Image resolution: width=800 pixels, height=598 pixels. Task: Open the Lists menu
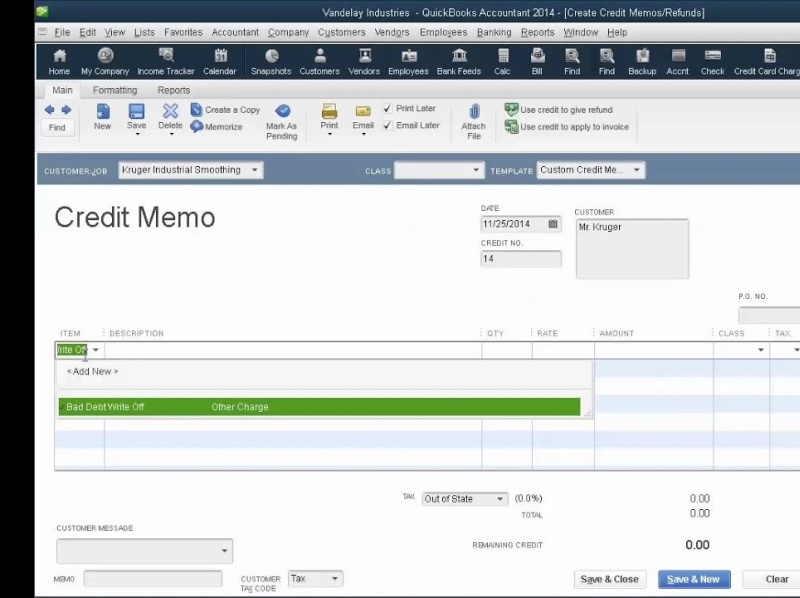[144, 32]
